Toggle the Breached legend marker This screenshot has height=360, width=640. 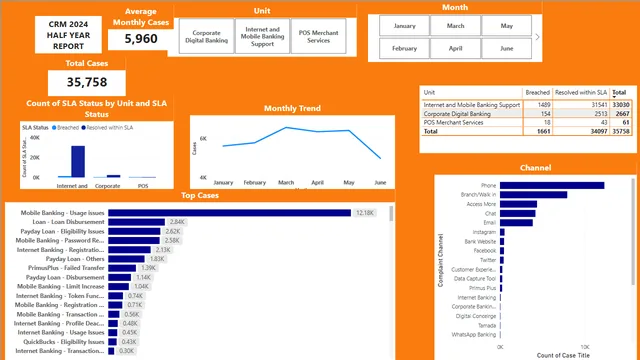pos(54,128)
